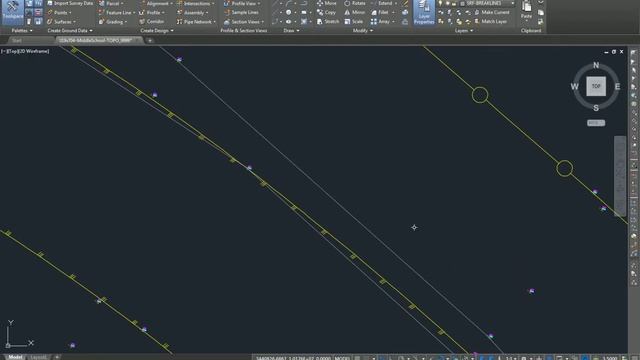Turn off layer bulb icon
The height and width of the screenshot is (360, 640).
(x=440, y=3)
